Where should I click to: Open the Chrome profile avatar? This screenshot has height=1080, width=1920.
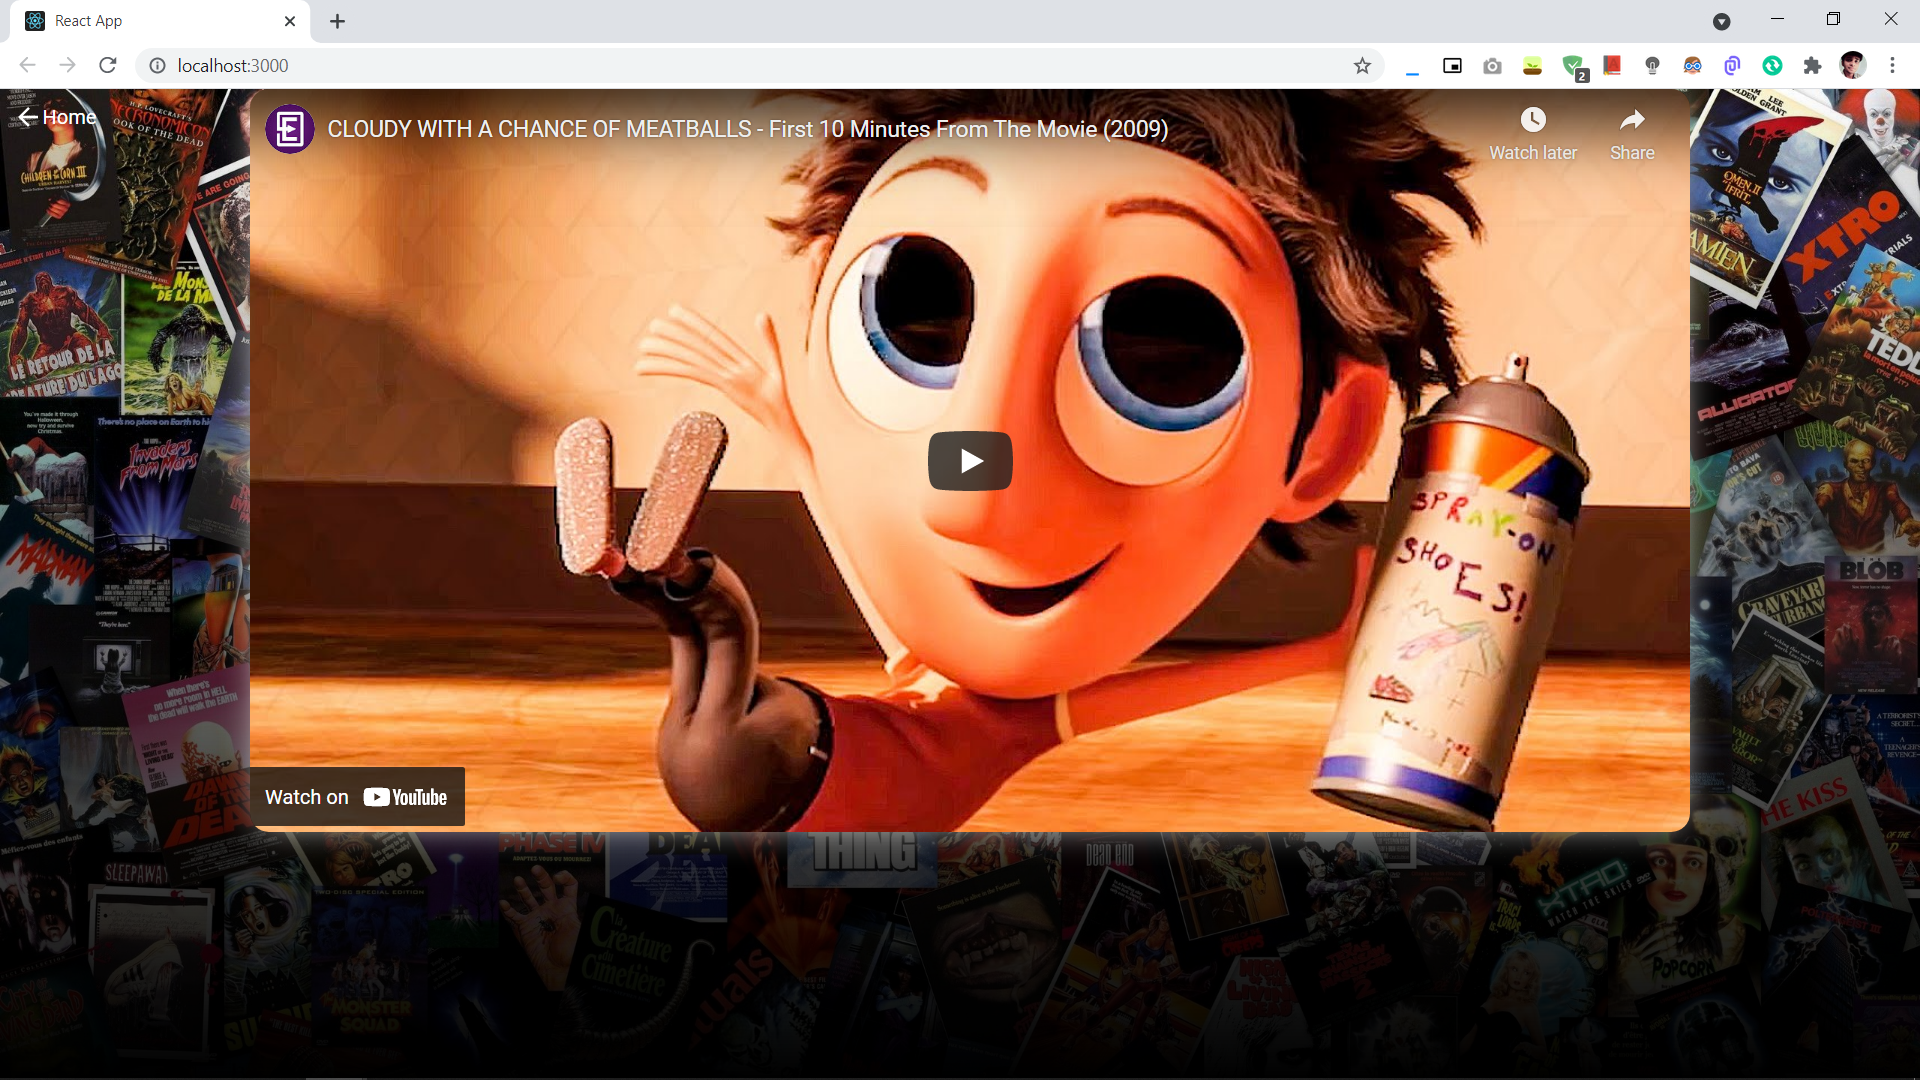coord(1852,66)
